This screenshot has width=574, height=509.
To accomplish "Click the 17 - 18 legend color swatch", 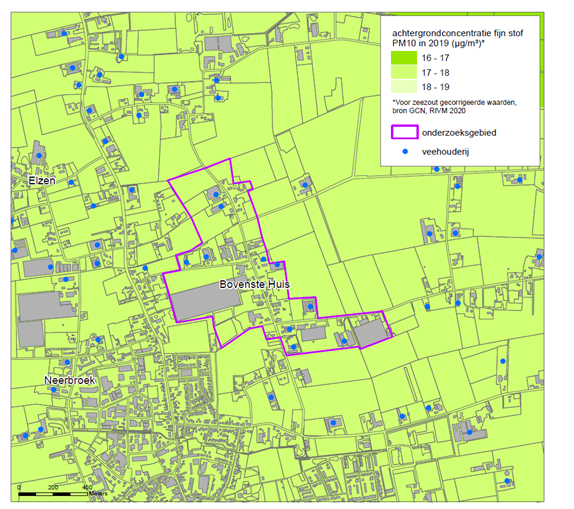I will 404,73.
